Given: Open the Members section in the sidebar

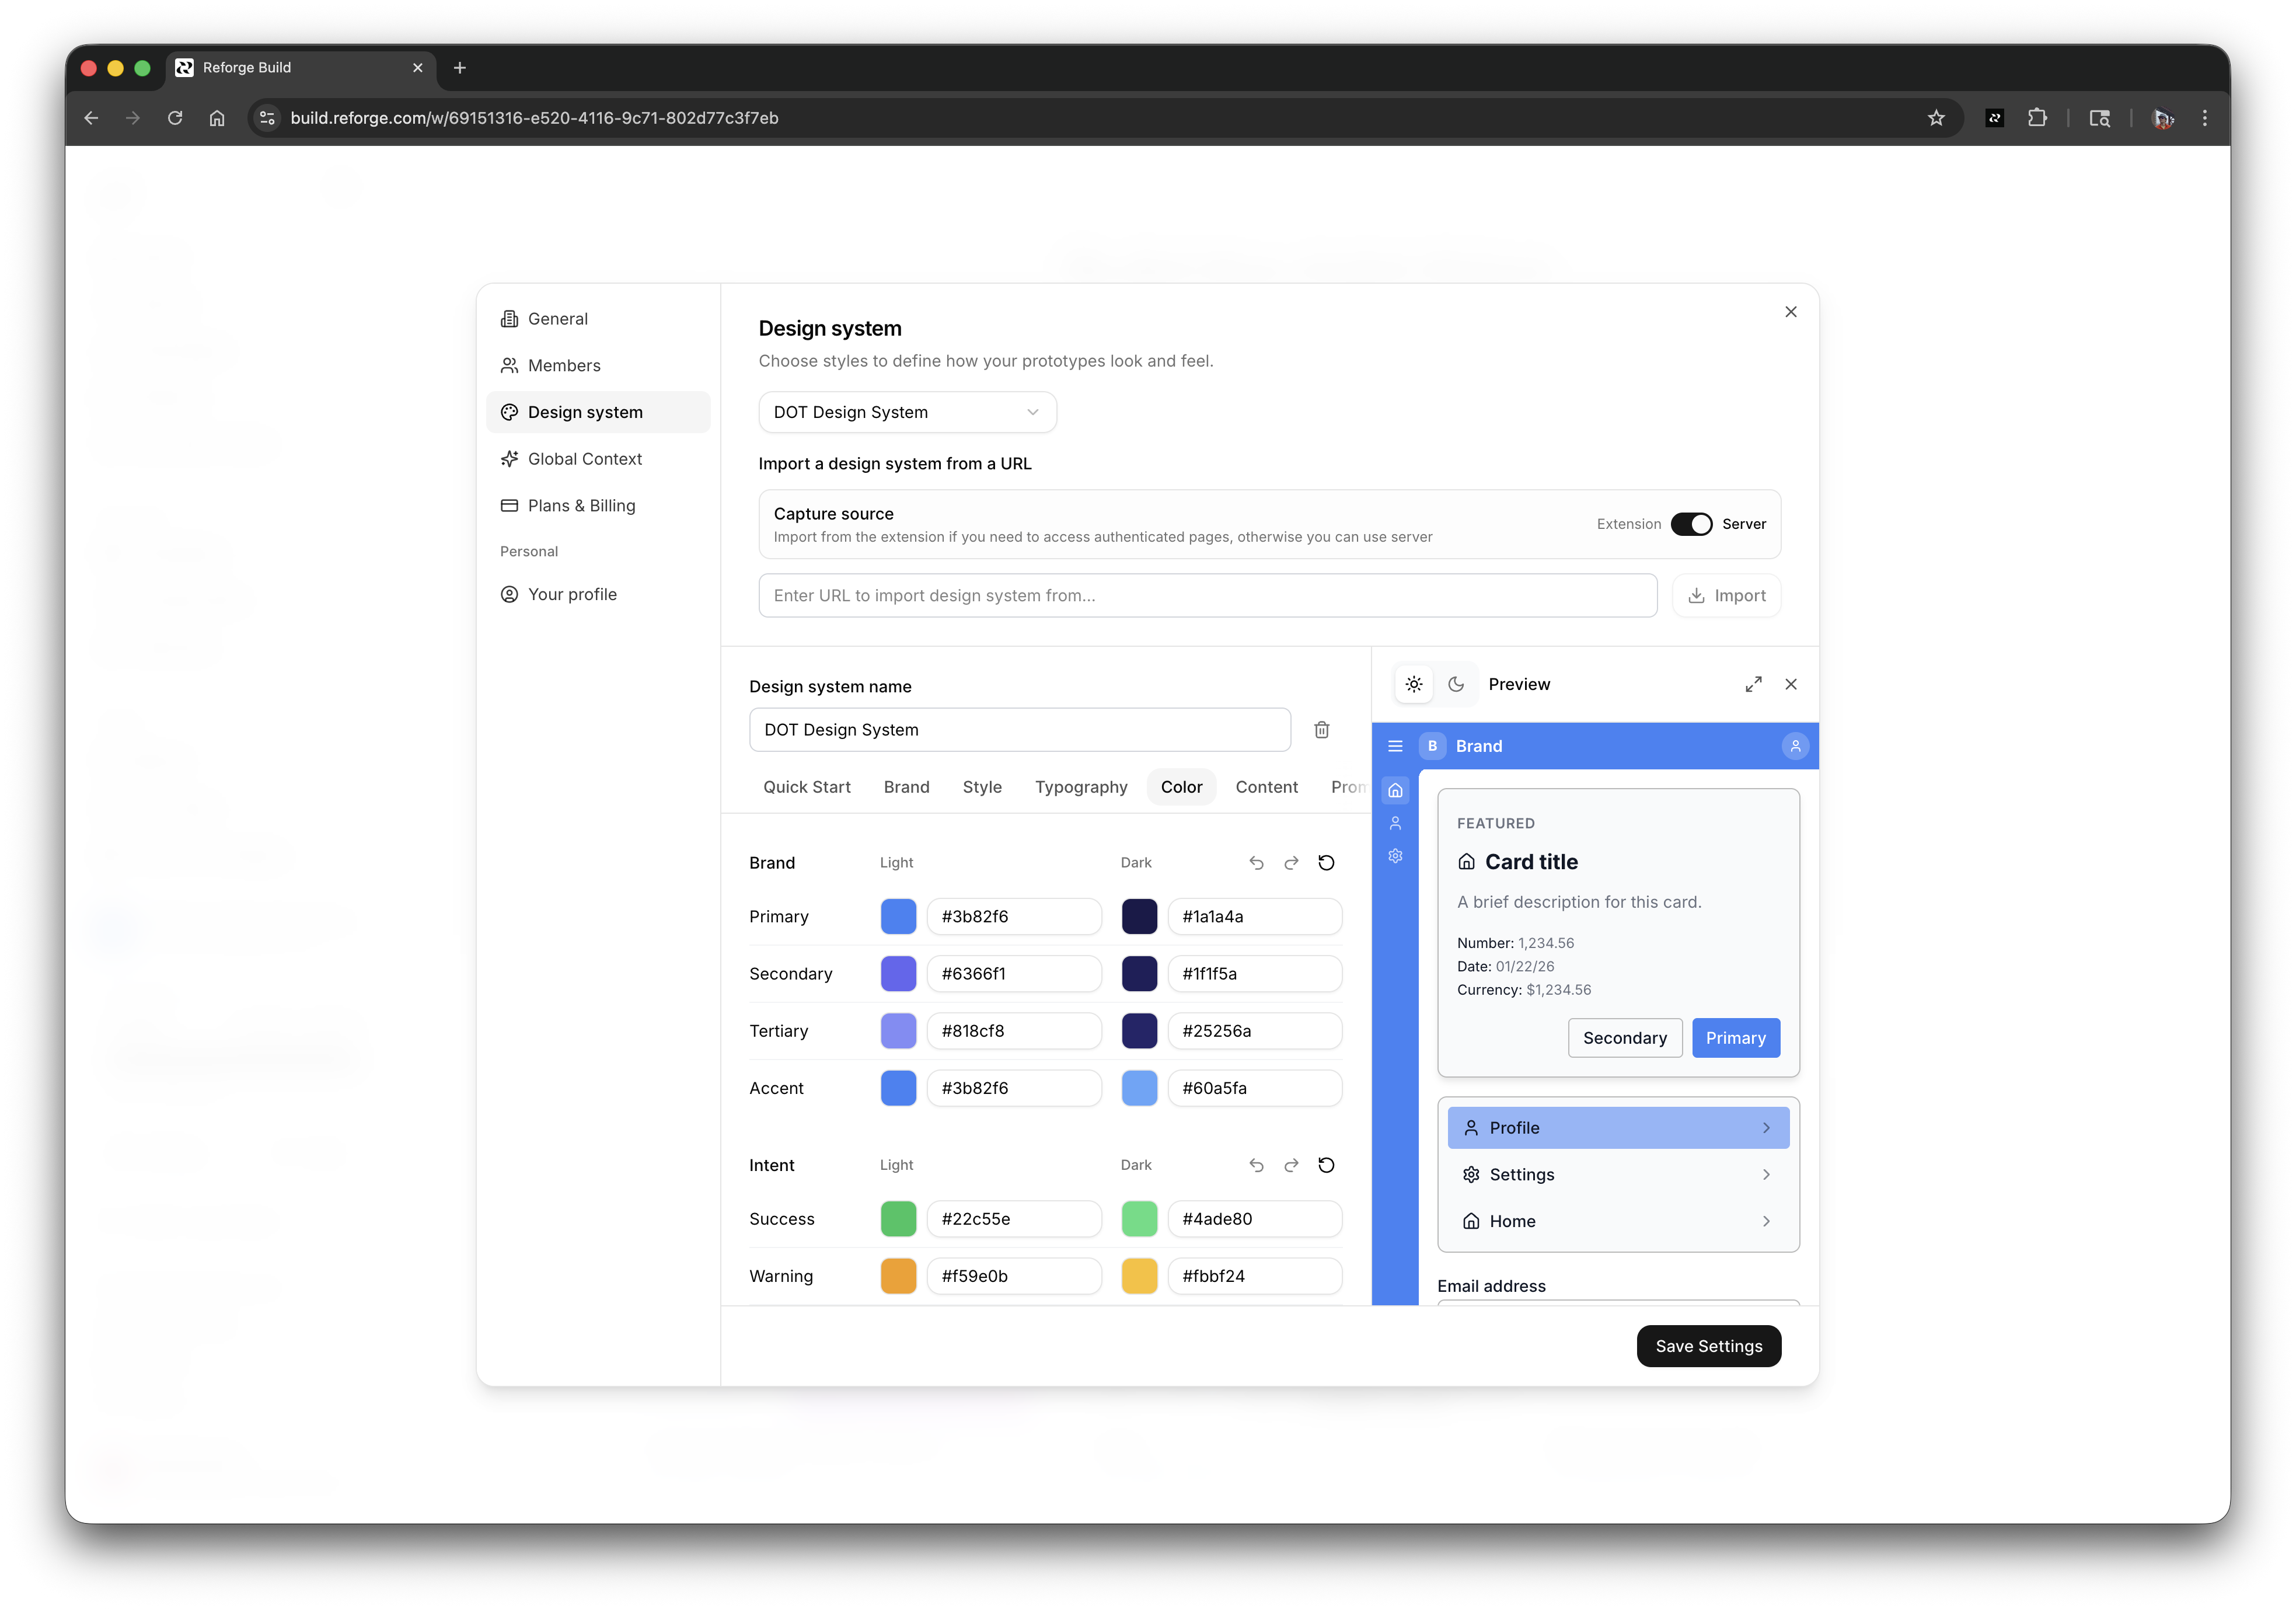Looking at the screenshot, I should point(564,365).
